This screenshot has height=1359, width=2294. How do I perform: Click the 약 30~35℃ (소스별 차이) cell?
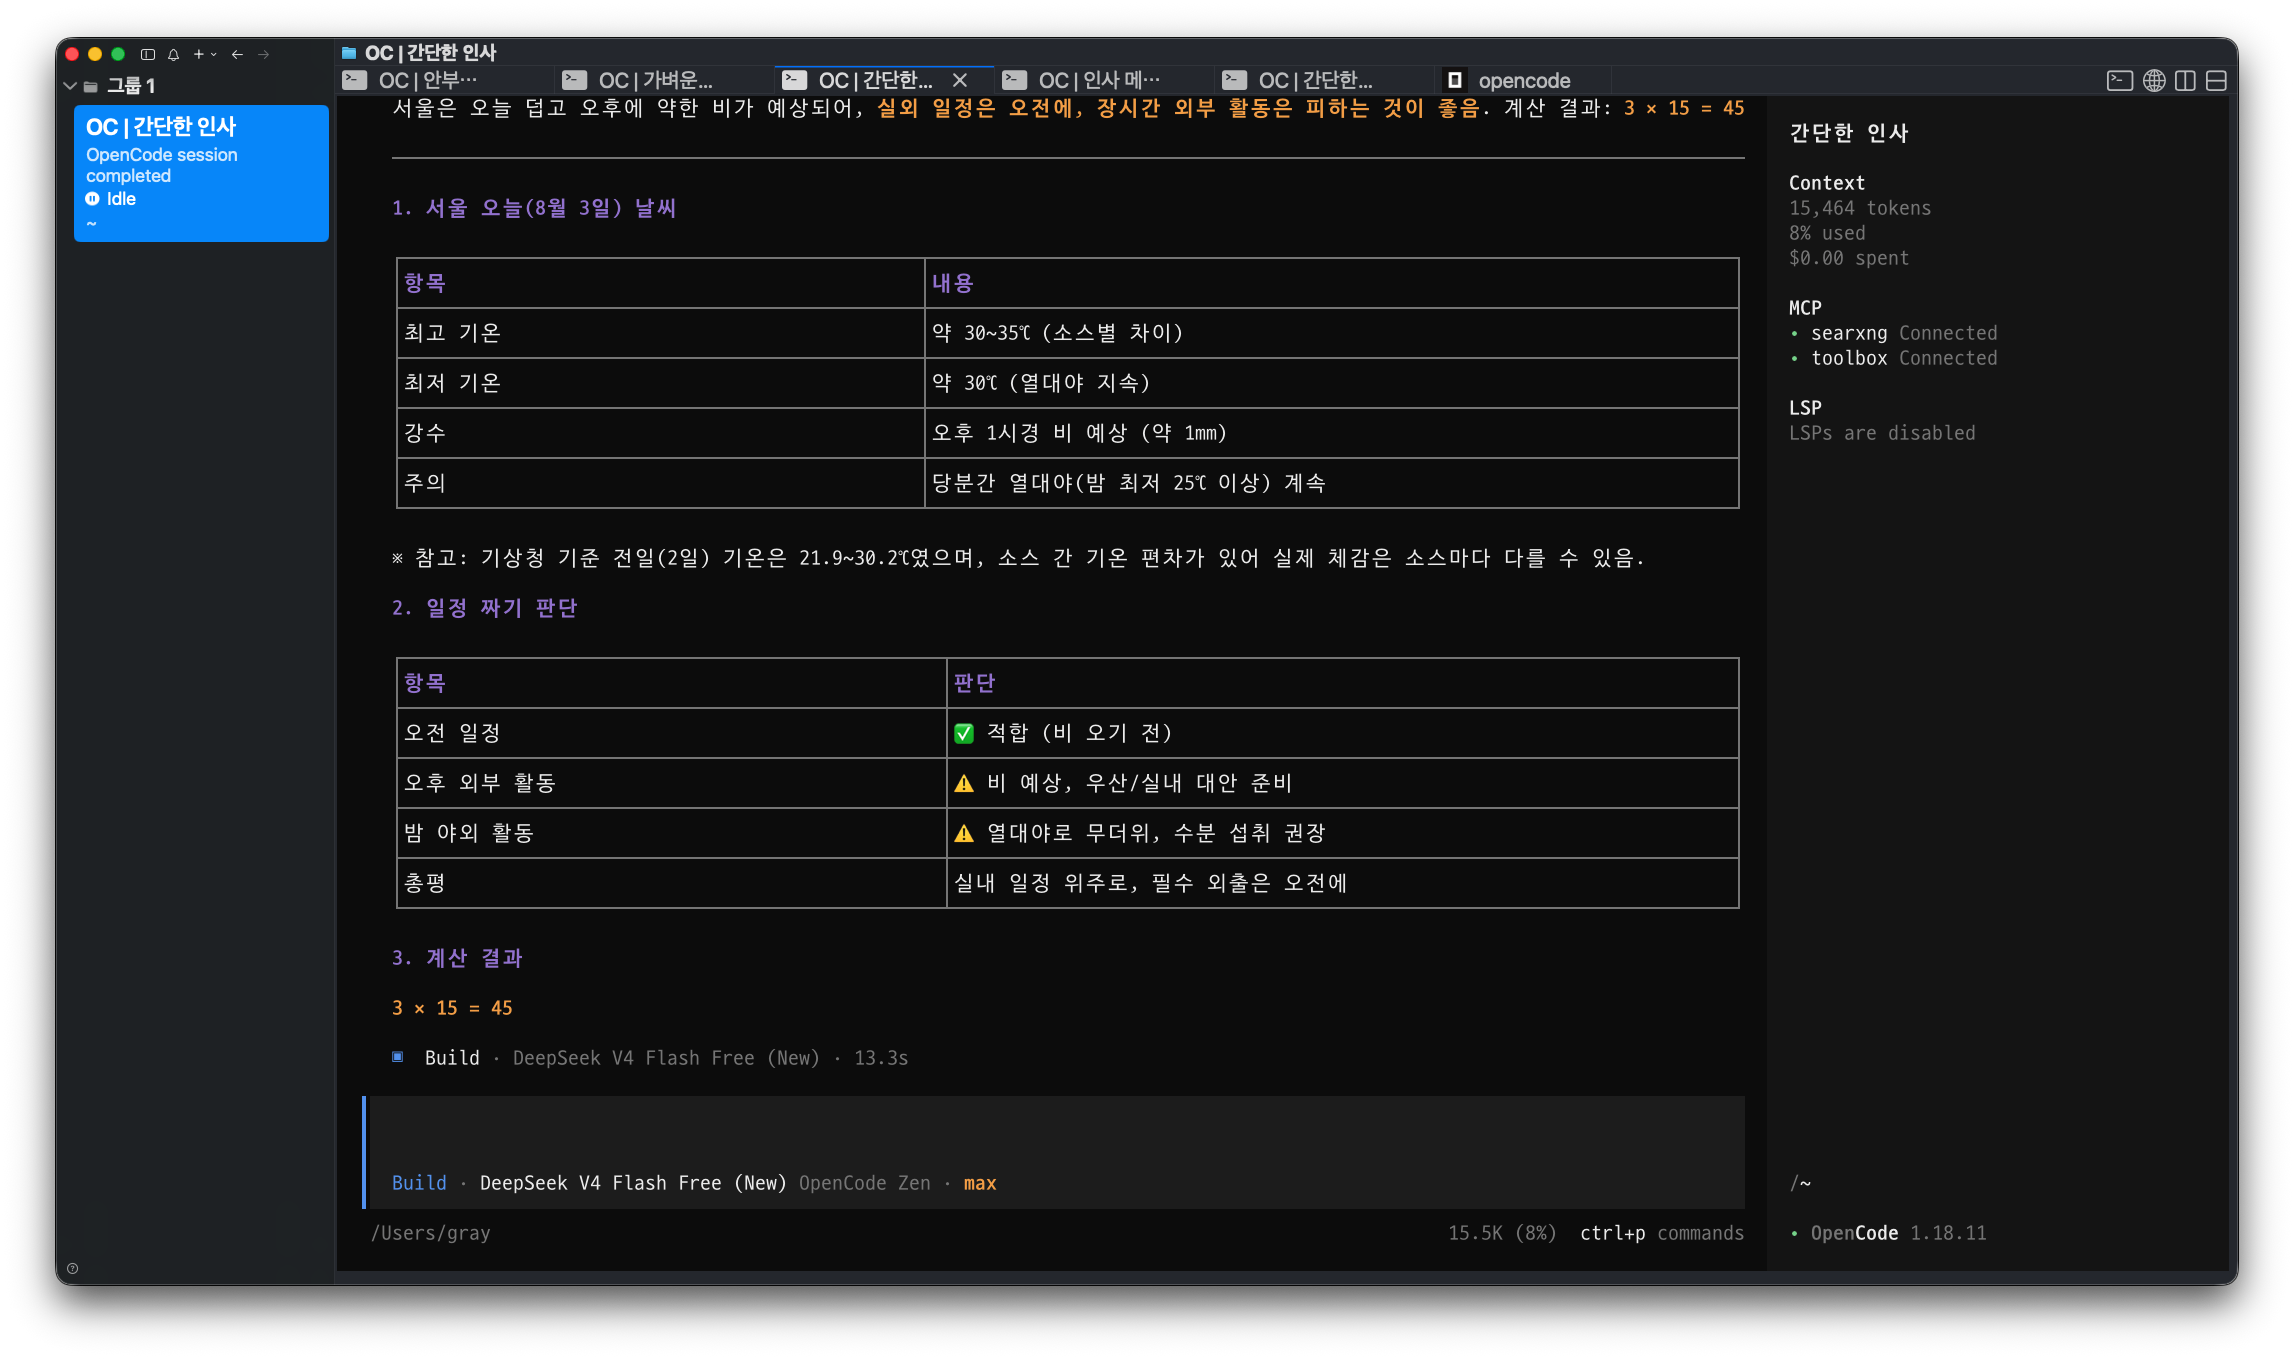[1331, 333]
